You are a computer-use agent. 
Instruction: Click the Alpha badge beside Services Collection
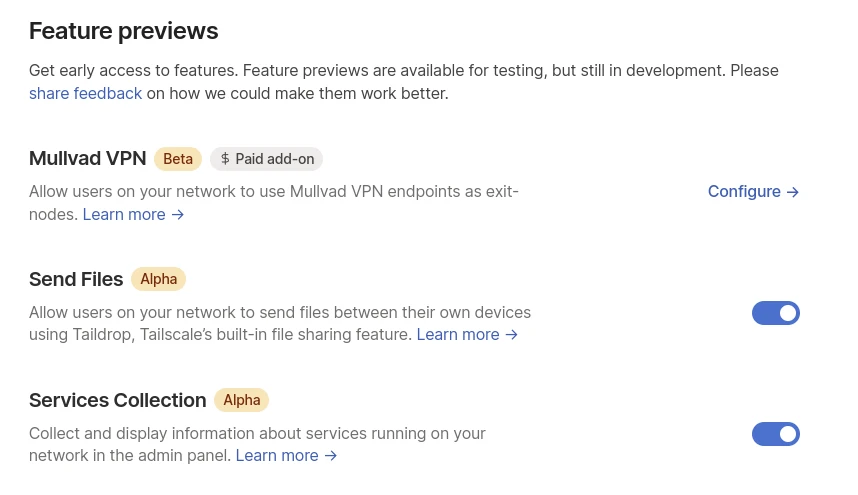[241, 400]
